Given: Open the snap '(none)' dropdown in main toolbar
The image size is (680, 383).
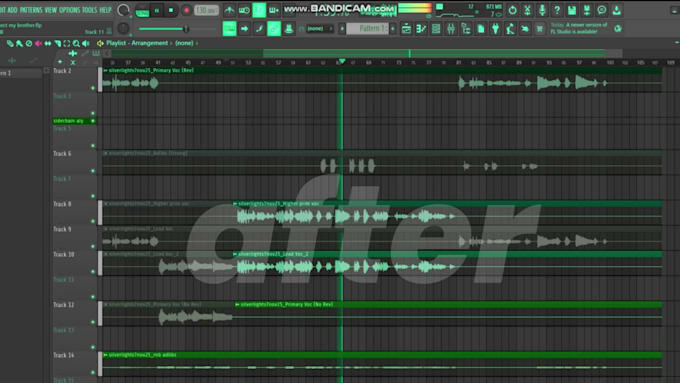Looking at the screenshot, I should click(319, 29).
